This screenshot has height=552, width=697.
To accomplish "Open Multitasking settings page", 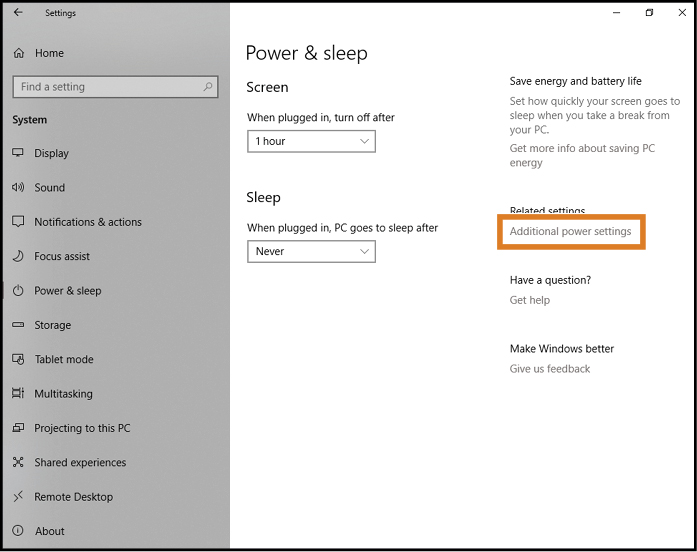I will click(x=64, y=394).
